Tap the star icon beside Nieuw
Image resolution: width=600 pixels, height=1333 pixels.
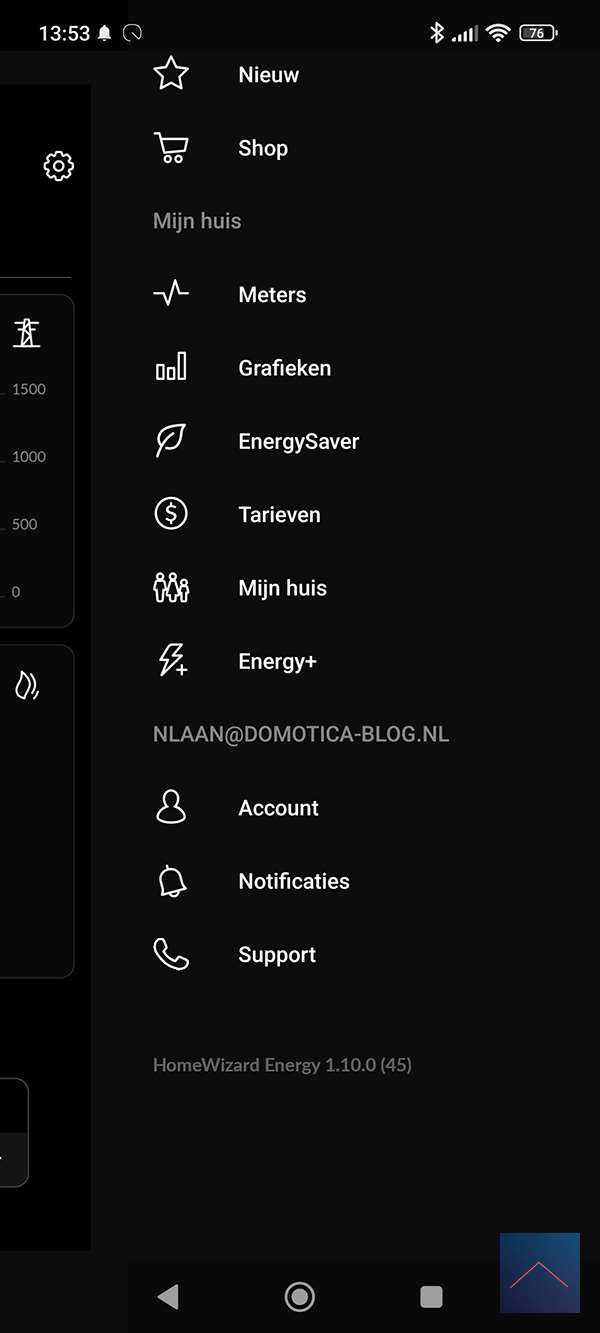point(171,74)
